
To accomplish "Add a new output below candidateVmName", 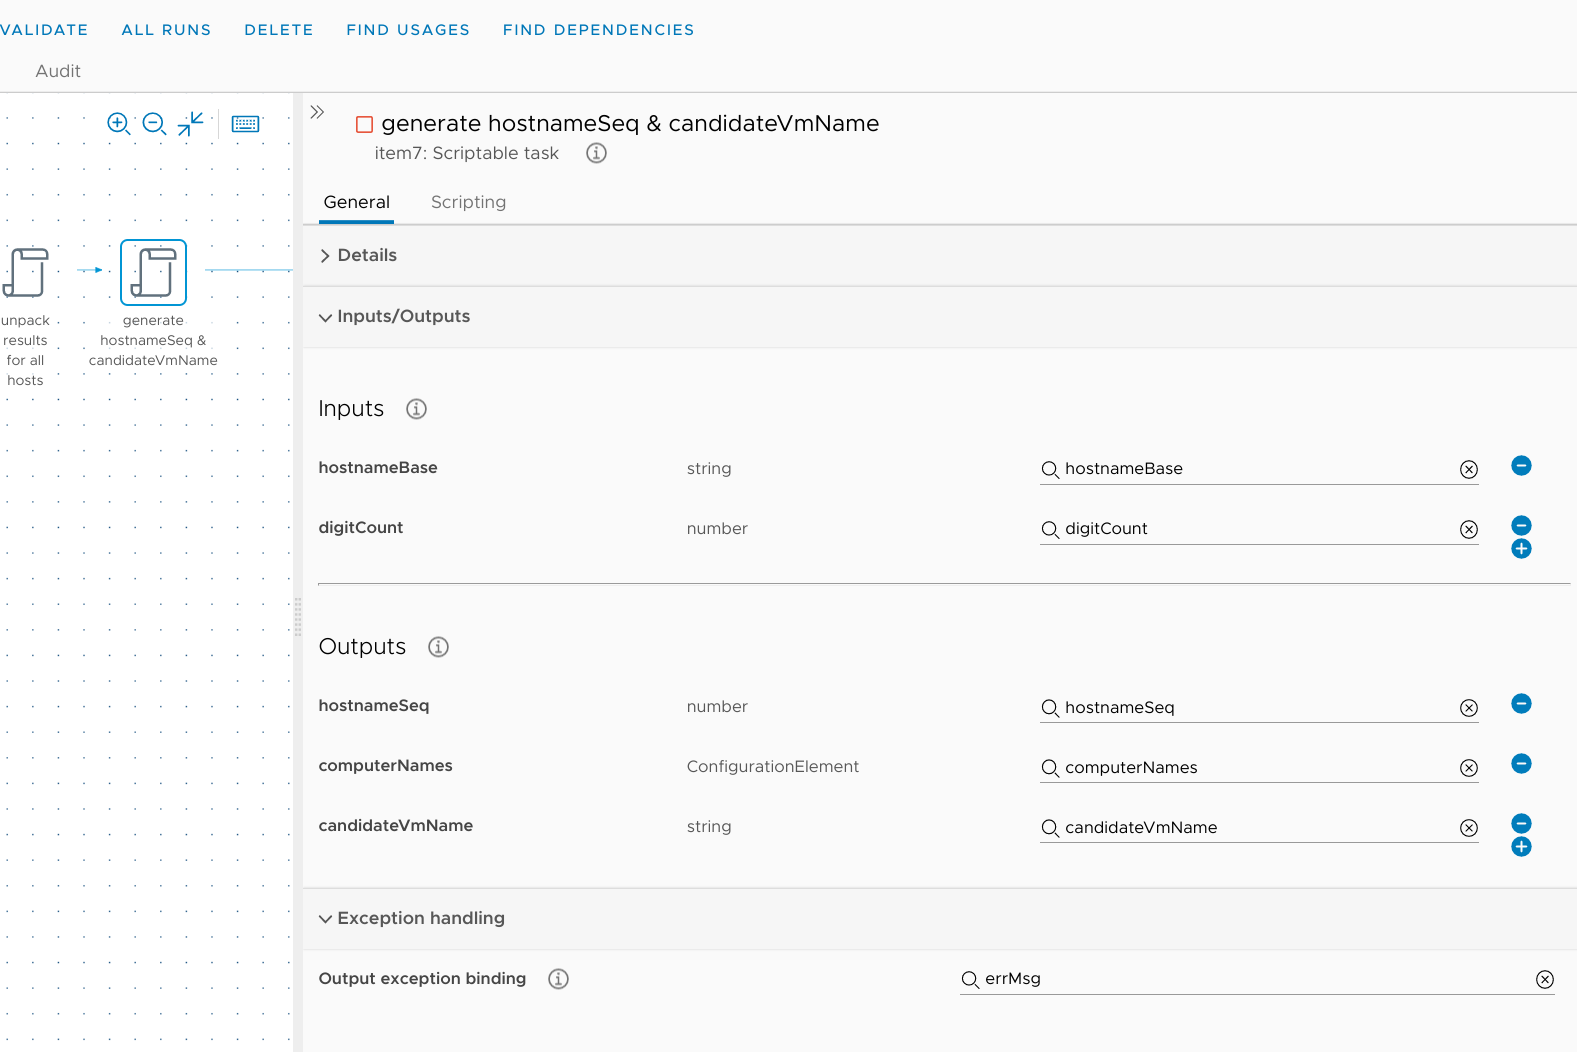I will (1521, 847).
